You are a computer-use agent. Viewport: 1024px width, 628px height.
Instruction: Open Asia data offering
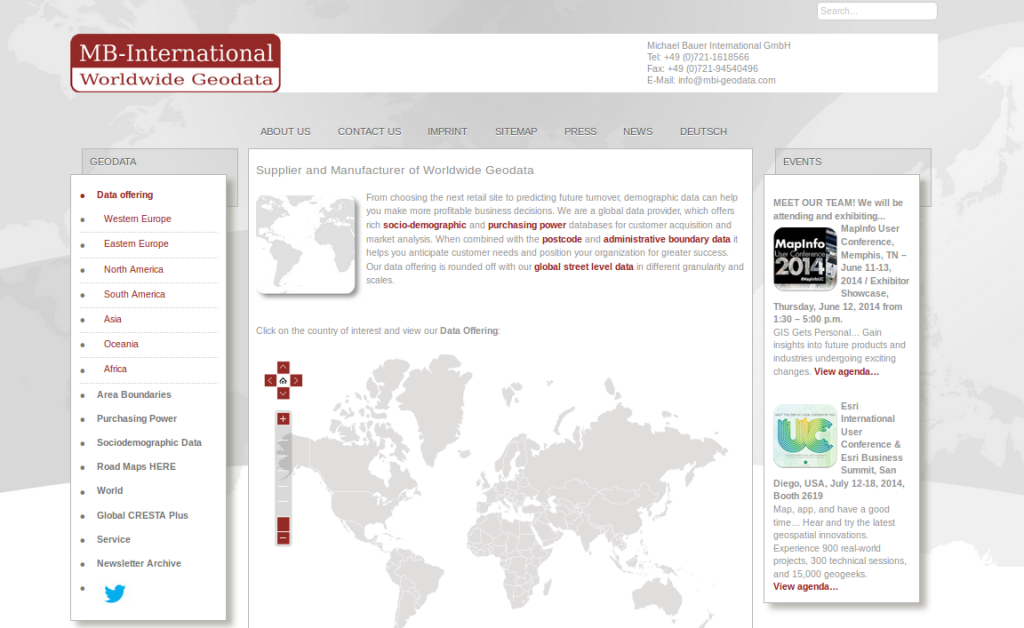click(112, 319)
